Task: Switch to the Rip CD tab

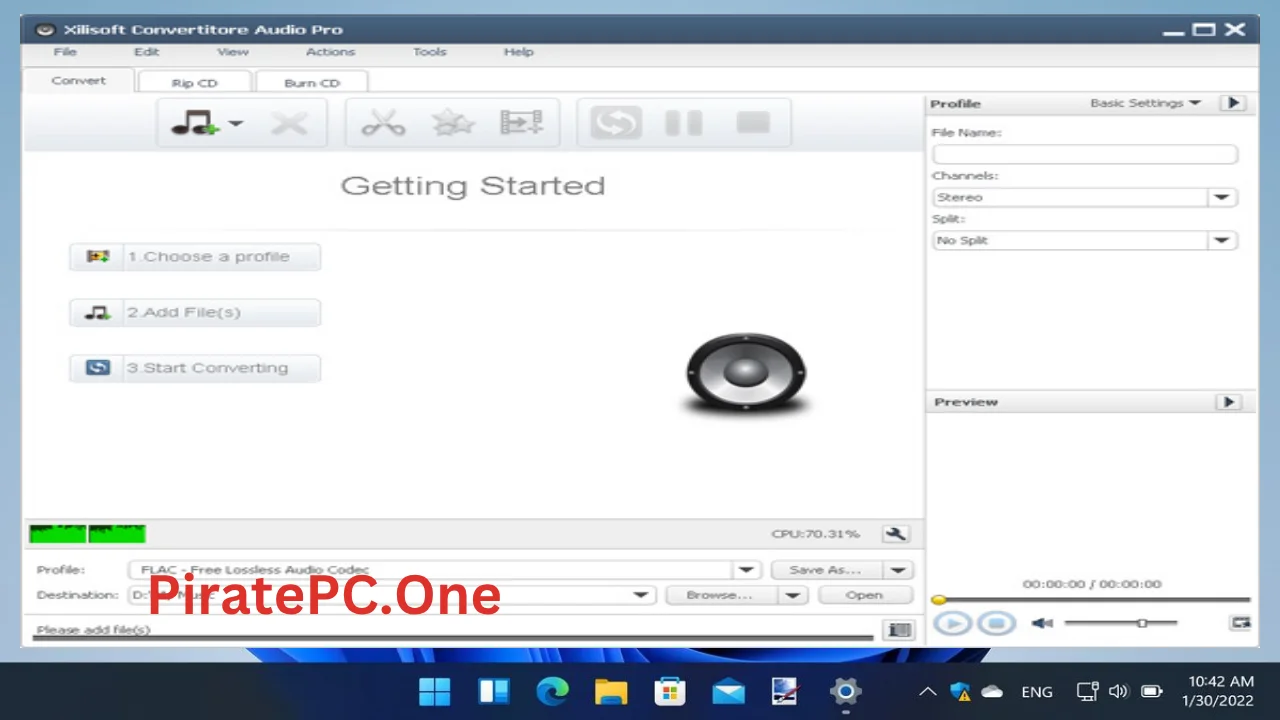Action: pyautogui.click(x=194, y=83)
